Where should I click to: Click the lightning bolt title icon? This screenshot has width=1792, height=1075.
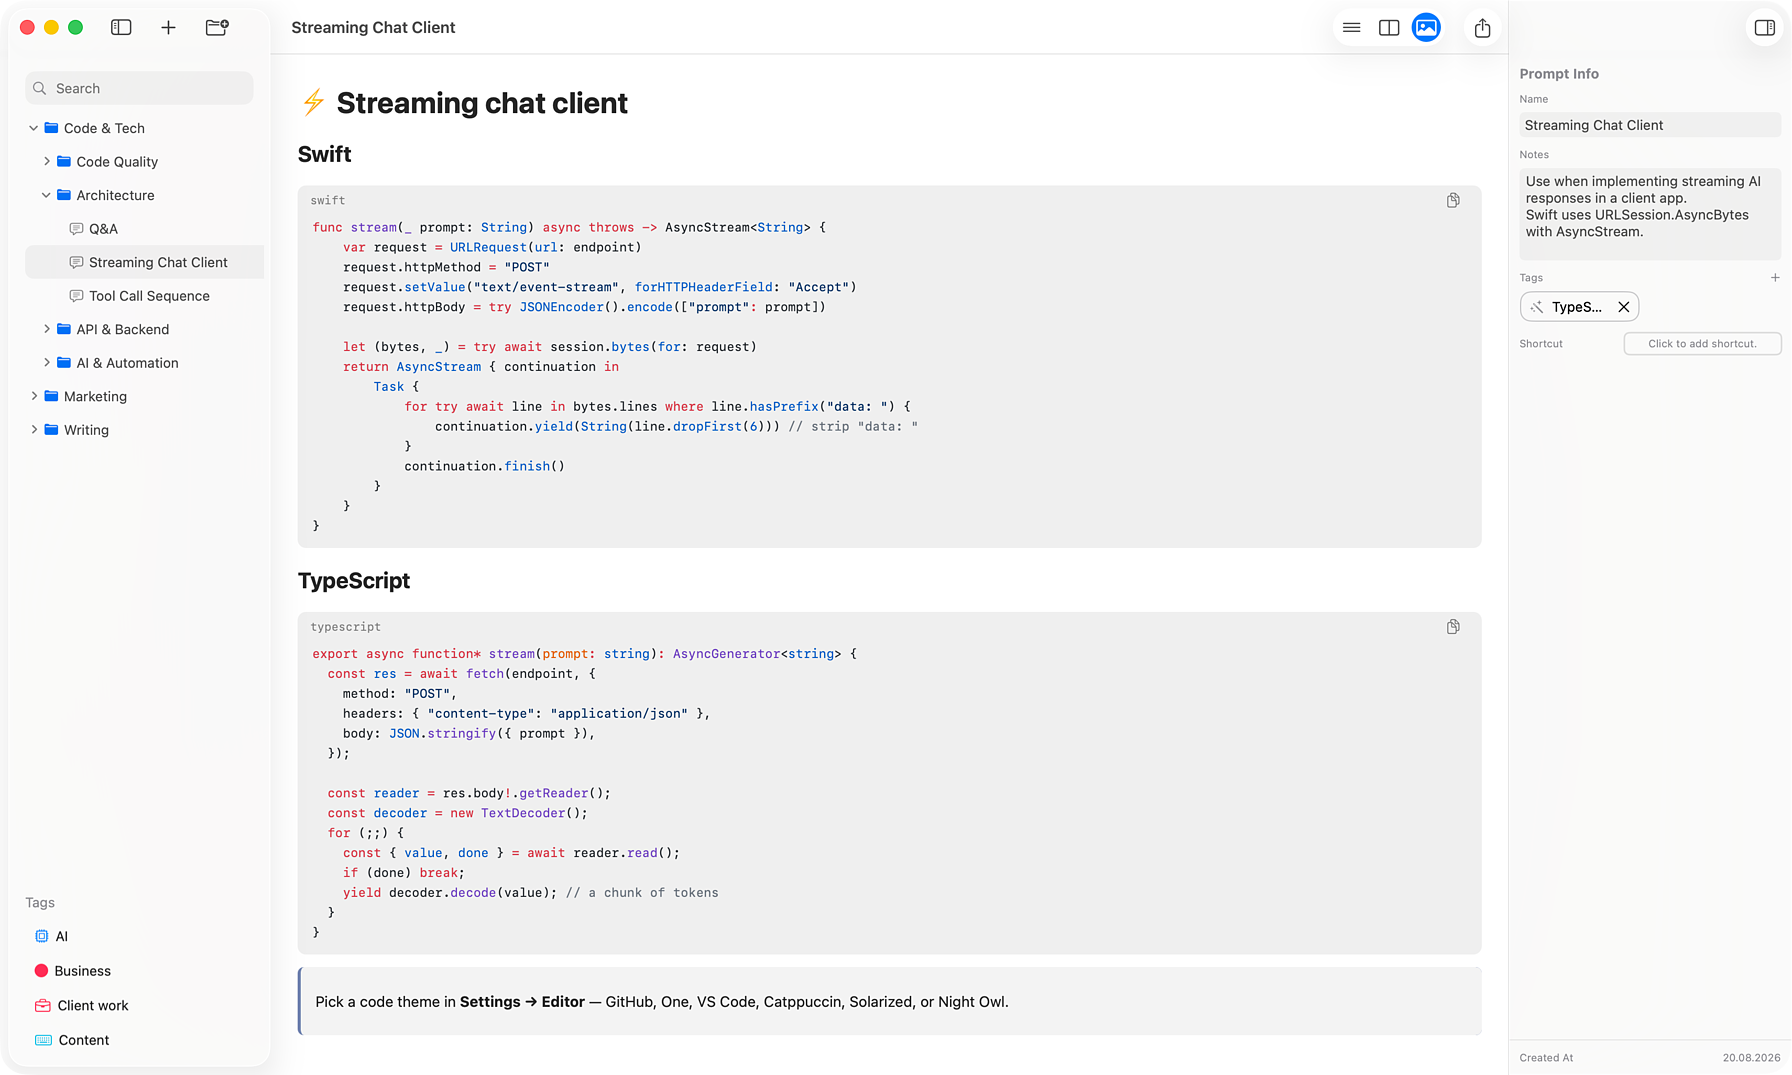313,102
